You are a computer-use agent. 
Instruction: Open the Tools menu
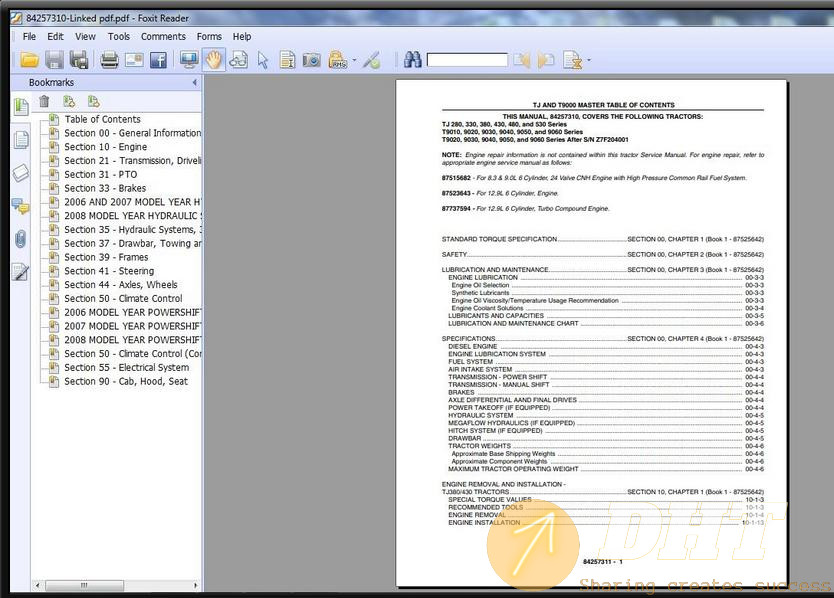(x=119, y=36)
